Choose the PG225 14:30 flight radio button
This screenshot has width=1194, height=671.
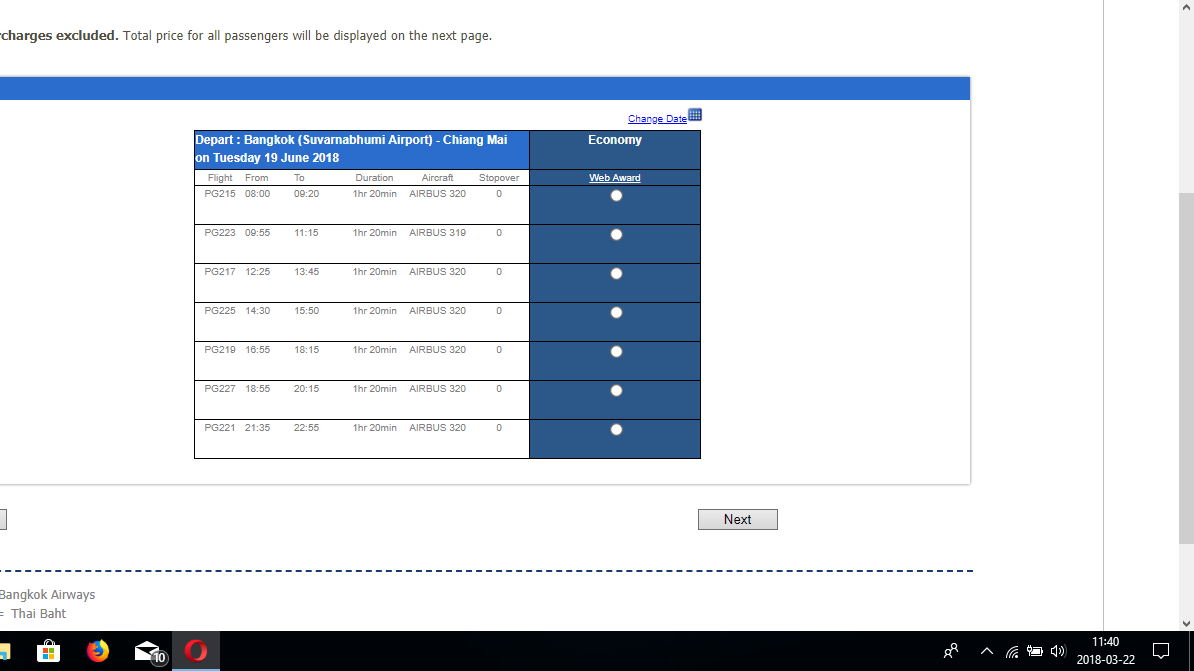tap(616, 312)
